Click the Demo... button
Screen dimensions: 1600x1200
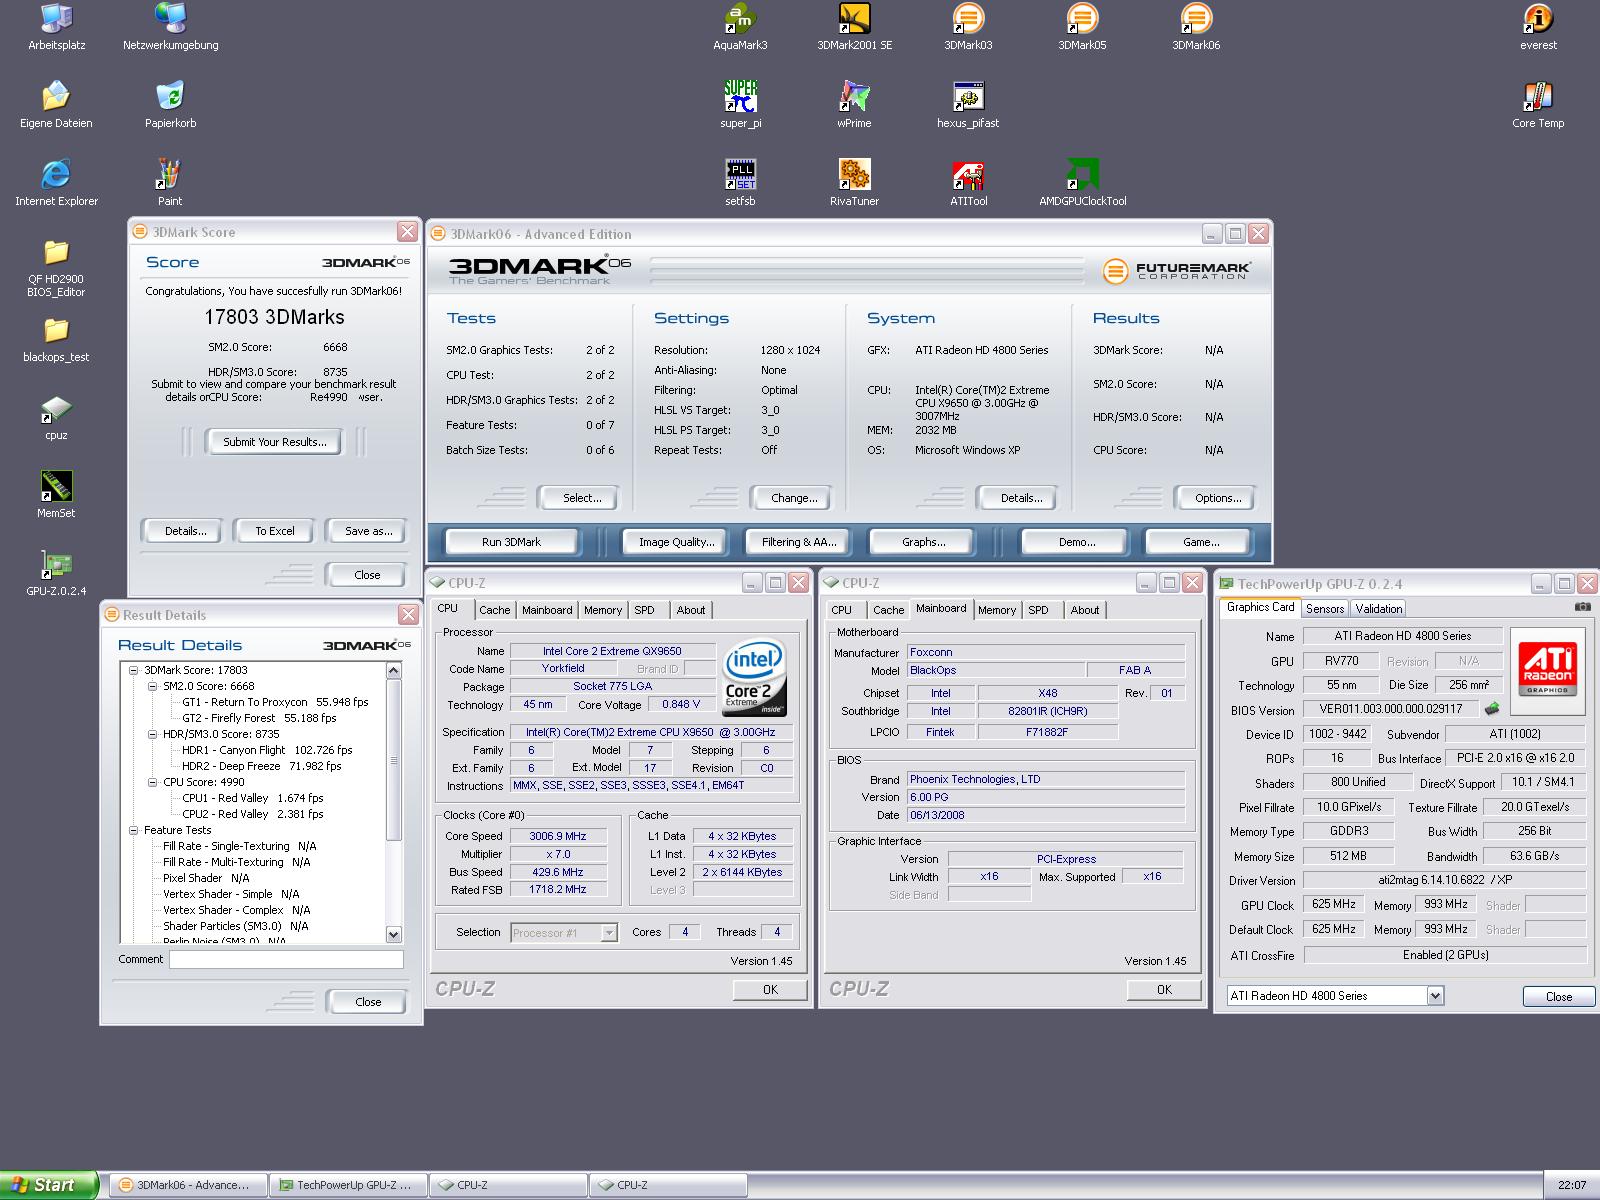1076,542
